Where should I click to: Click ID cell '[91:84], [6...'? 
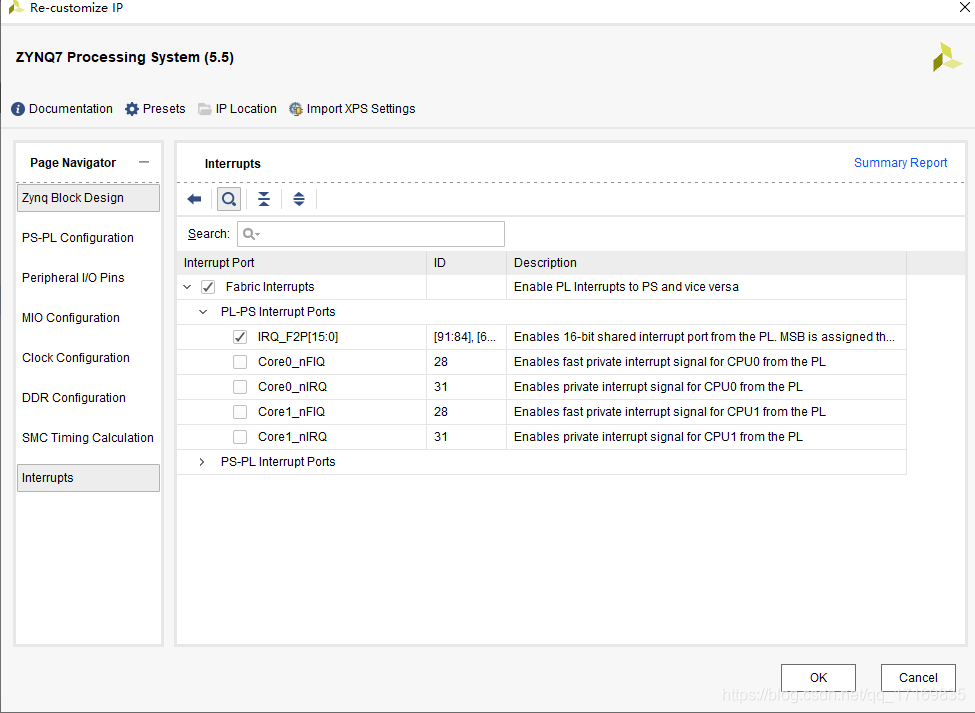point(464,337)
